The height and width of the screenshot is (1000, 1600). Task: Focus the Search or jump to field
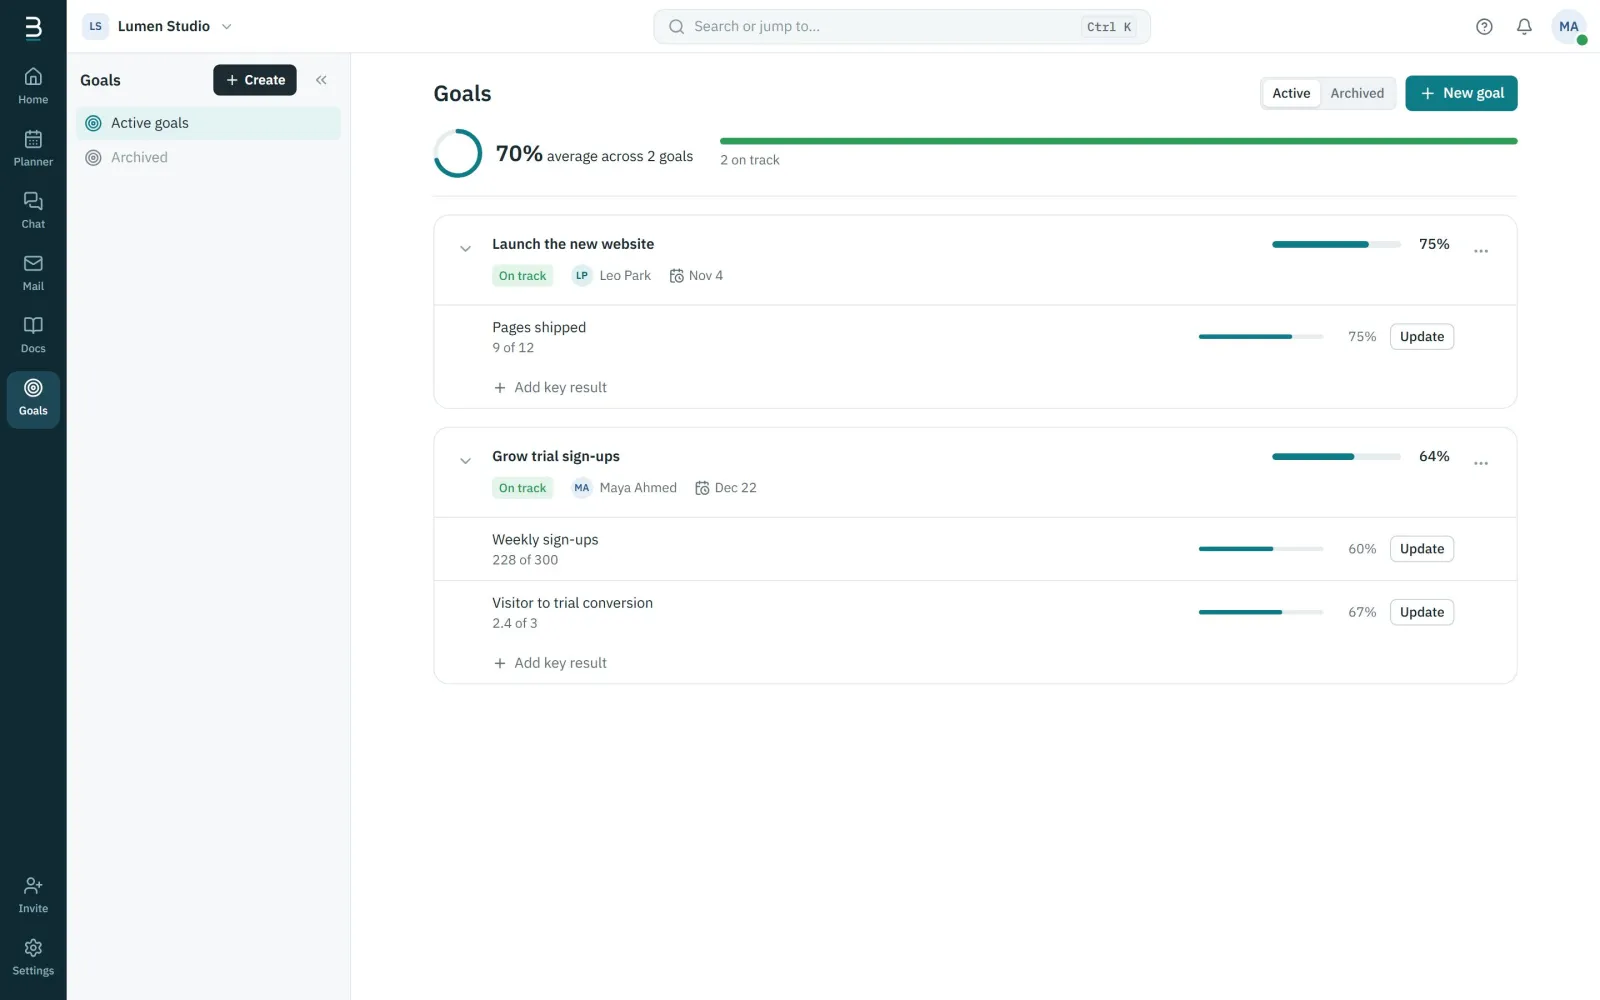902,27
